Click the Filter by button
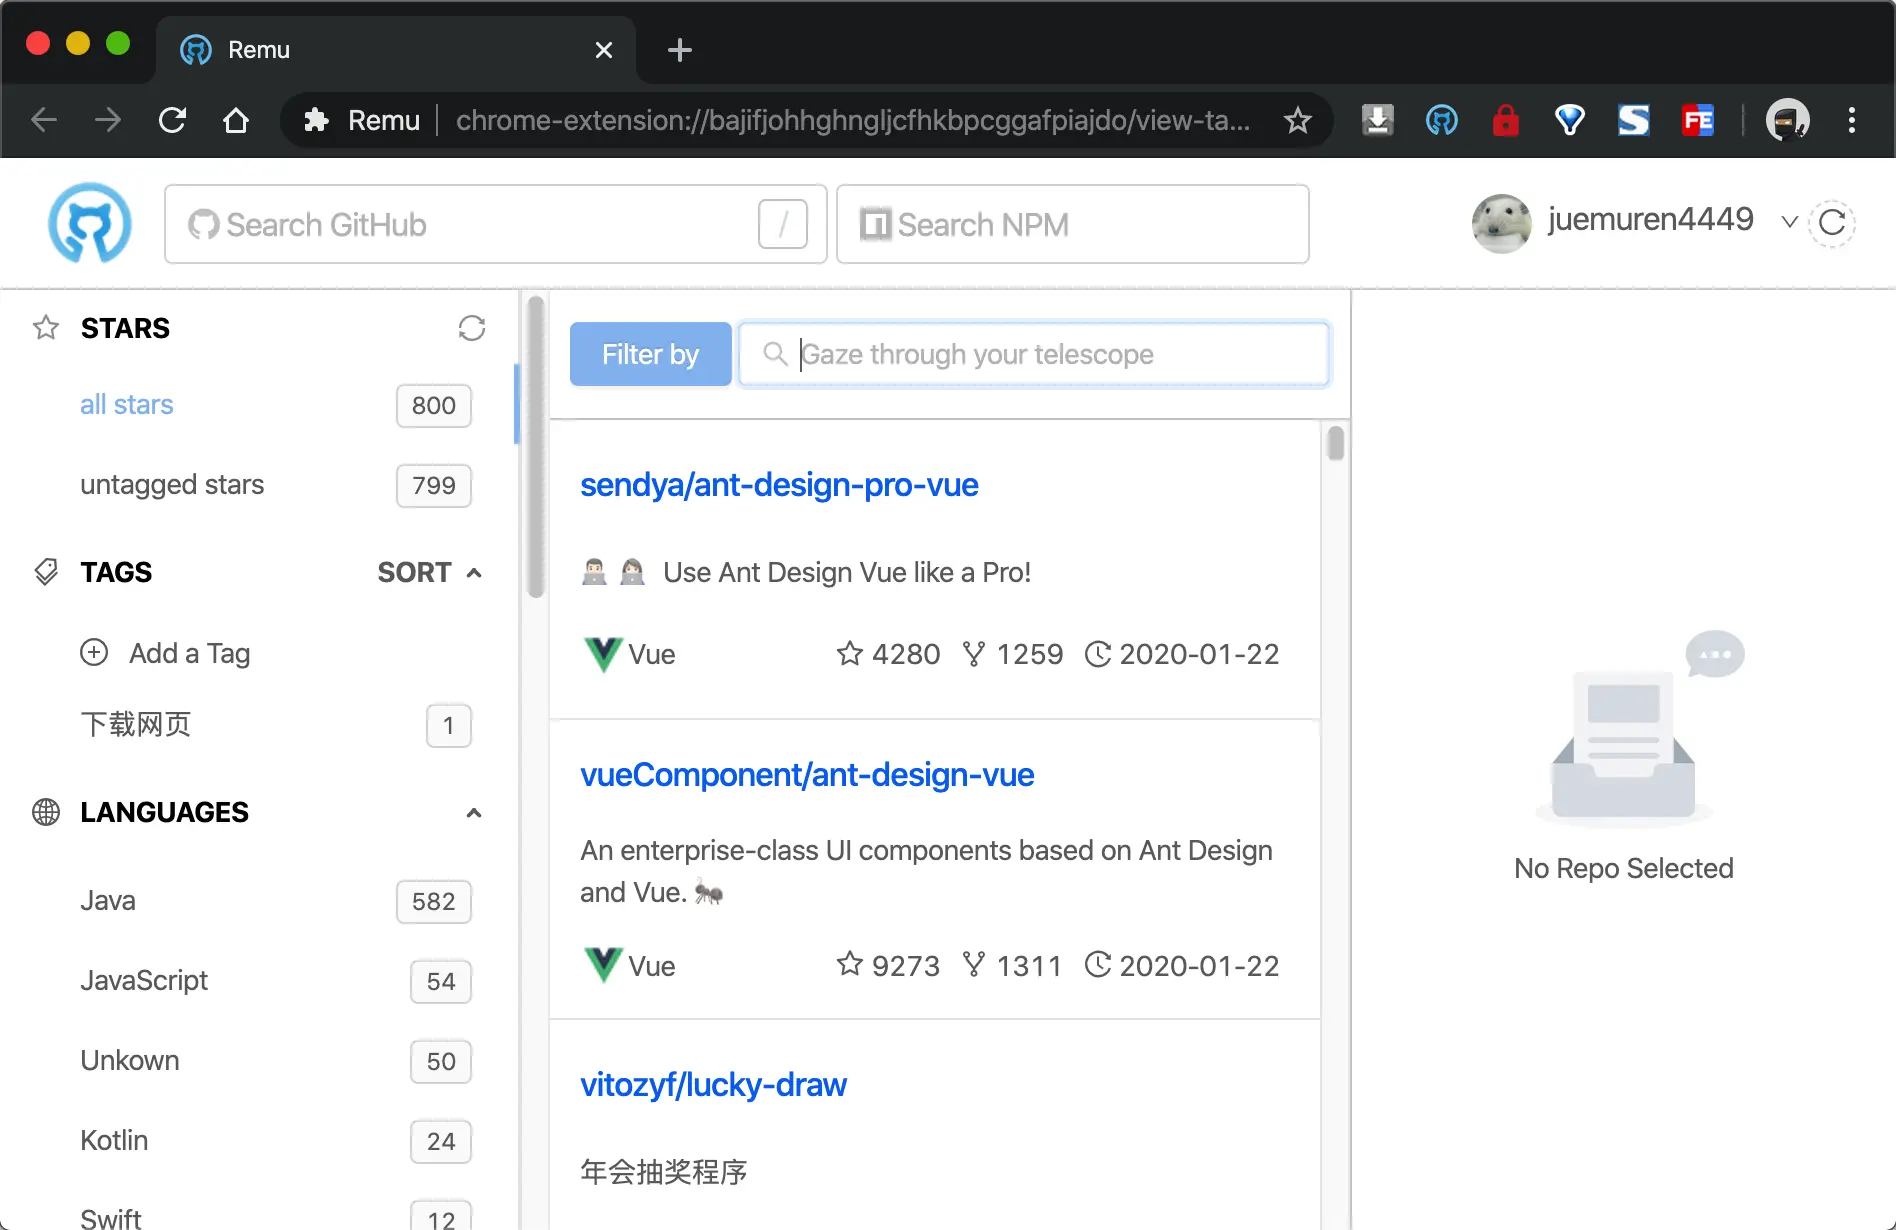 tap(651, 354)
